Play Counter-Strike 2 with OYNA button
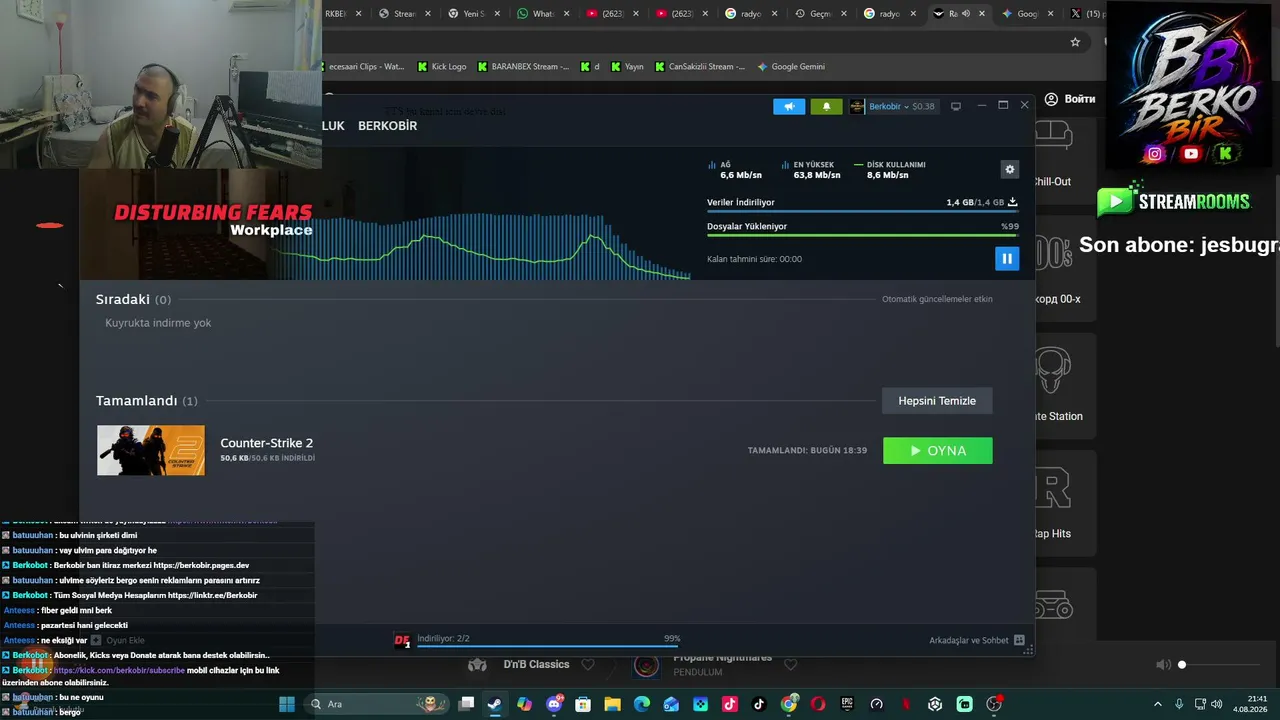This screenshot has height=720, width=1280. 938,451
